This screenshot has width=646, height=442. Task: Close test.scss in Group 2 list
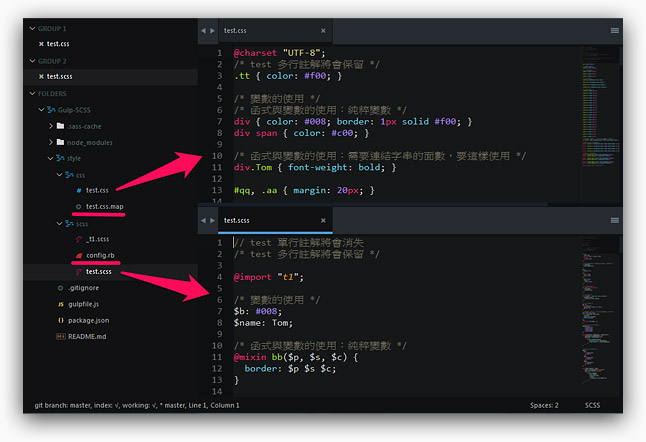pos(41,76)
